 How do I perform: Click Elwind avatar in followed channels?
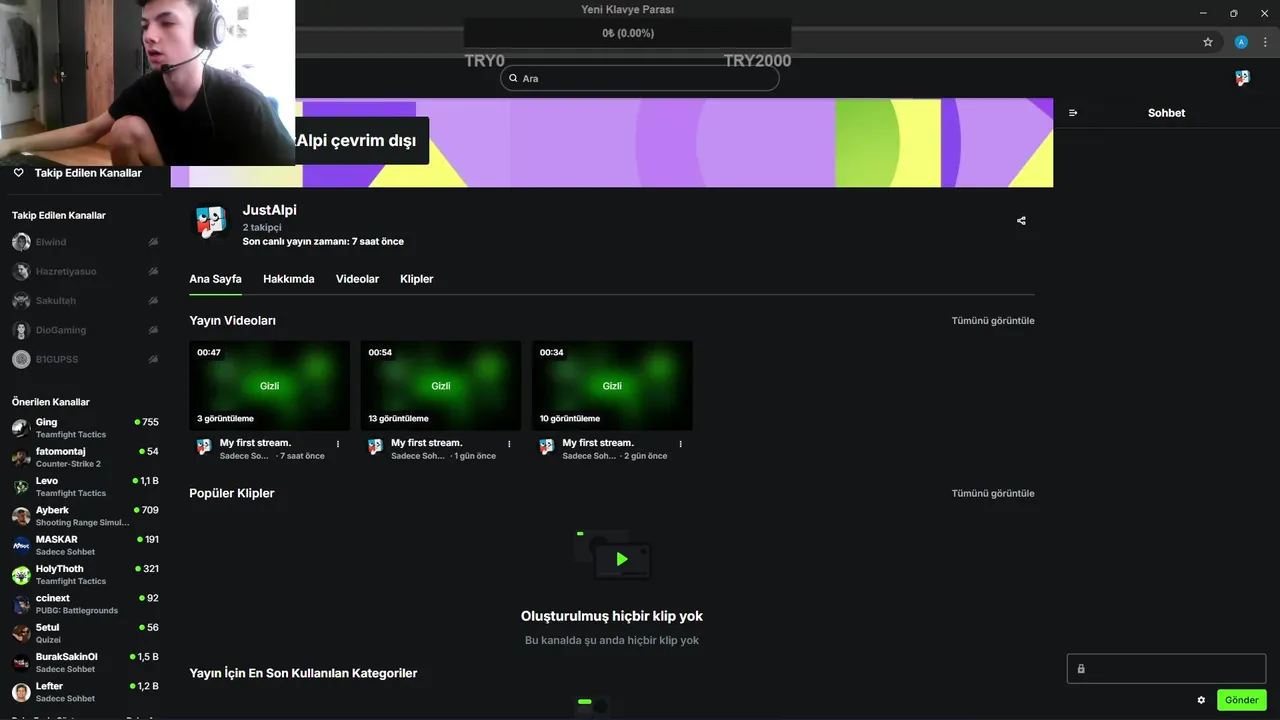tap(21, 242)
